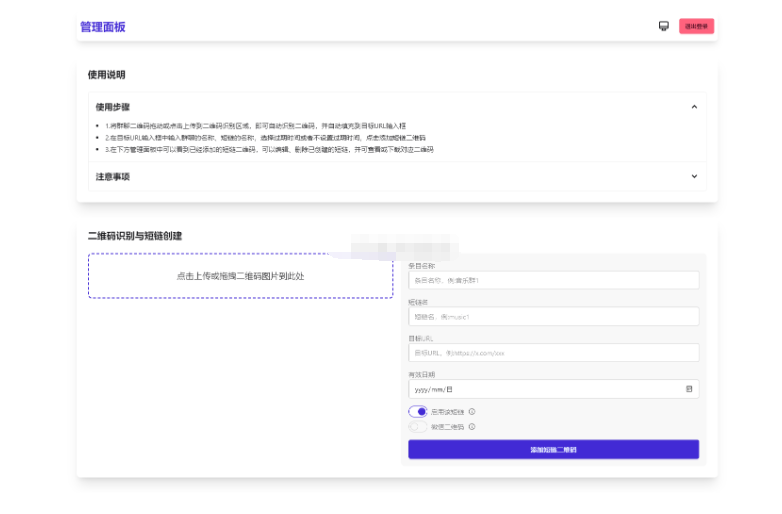Screen dimensions: 782x514
Task: Click the up chevron on the 使用步骤 row
Action: 694,106
